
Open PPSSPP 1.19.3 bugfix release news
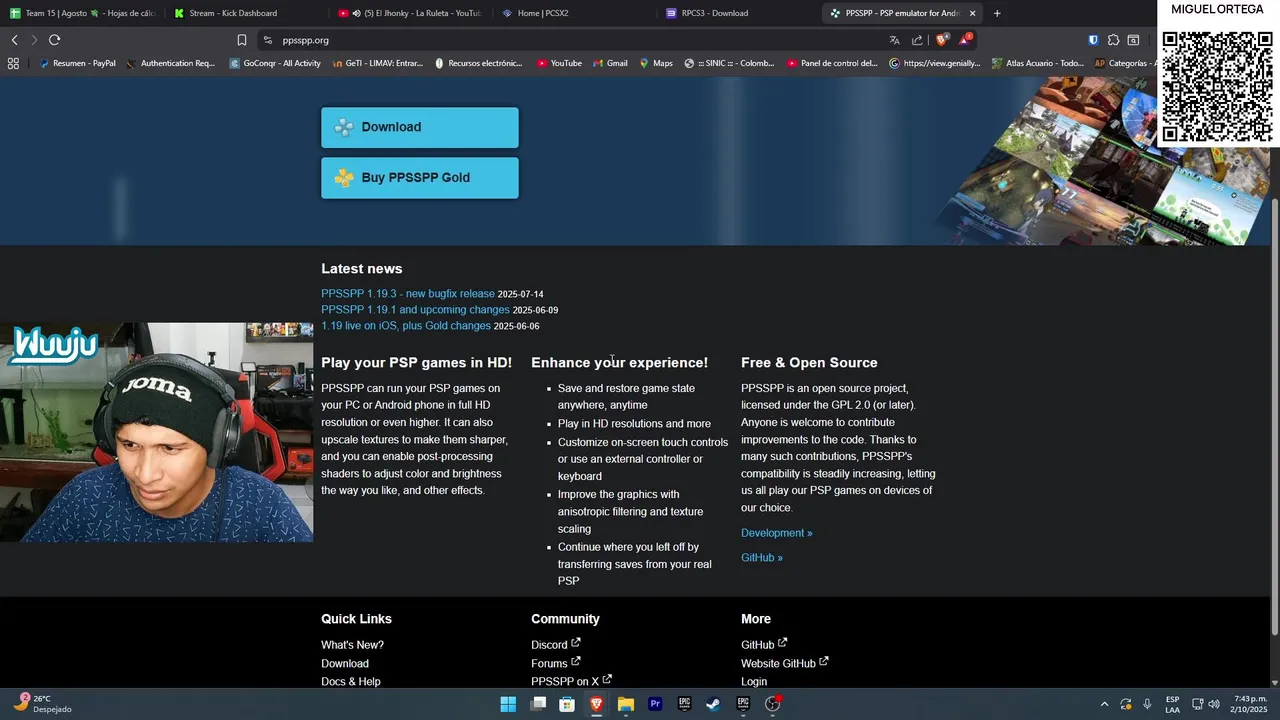[x=408, y=294]
